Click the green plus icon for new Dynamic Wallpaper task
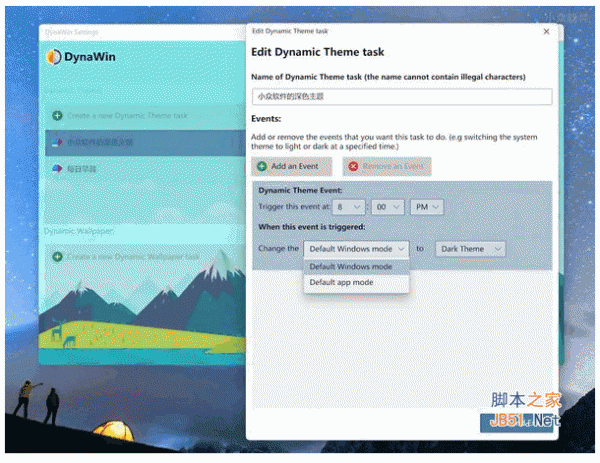Screen dimensions: 600x463 click(56, 256)
